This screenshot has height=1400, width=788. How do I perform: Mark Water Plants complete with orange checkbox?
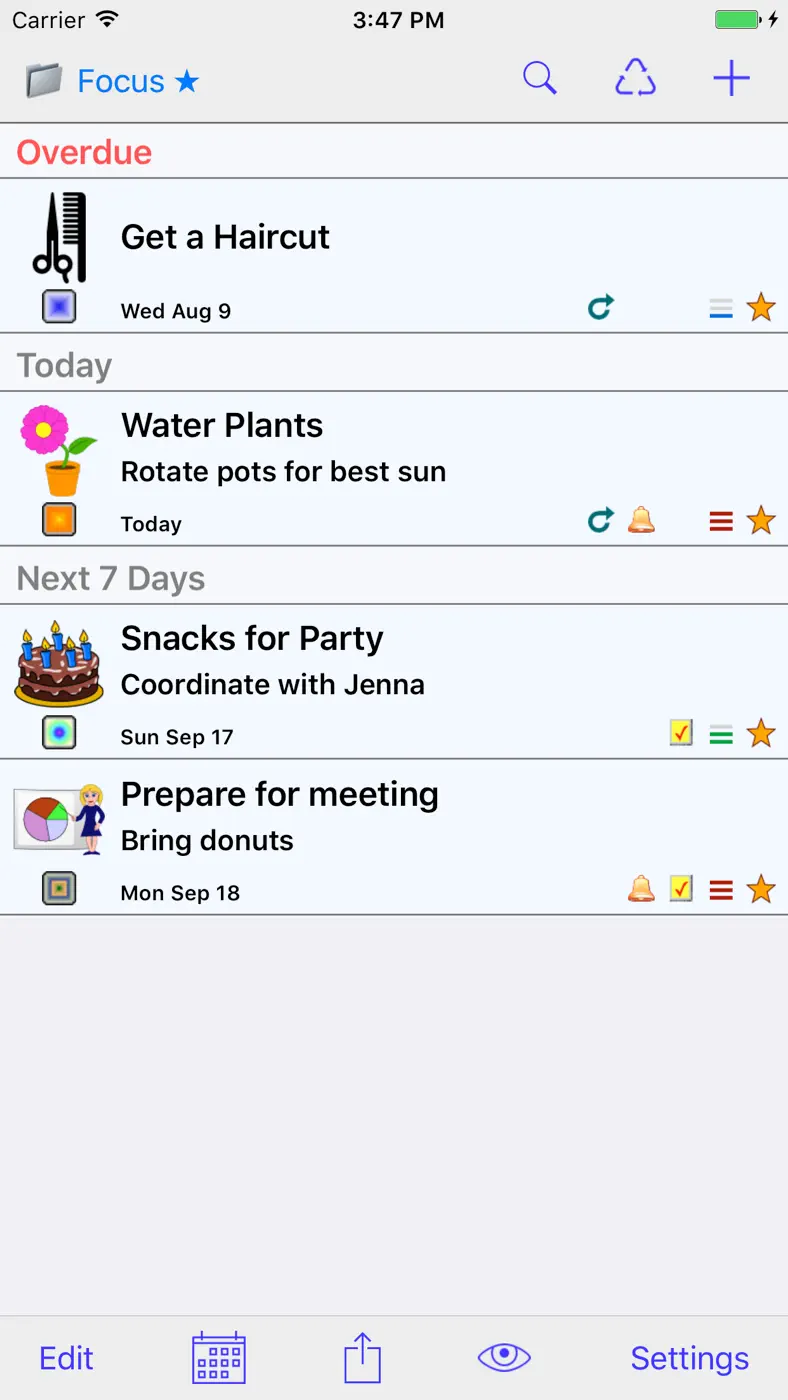pyautogui.click(x=59, y=520)
